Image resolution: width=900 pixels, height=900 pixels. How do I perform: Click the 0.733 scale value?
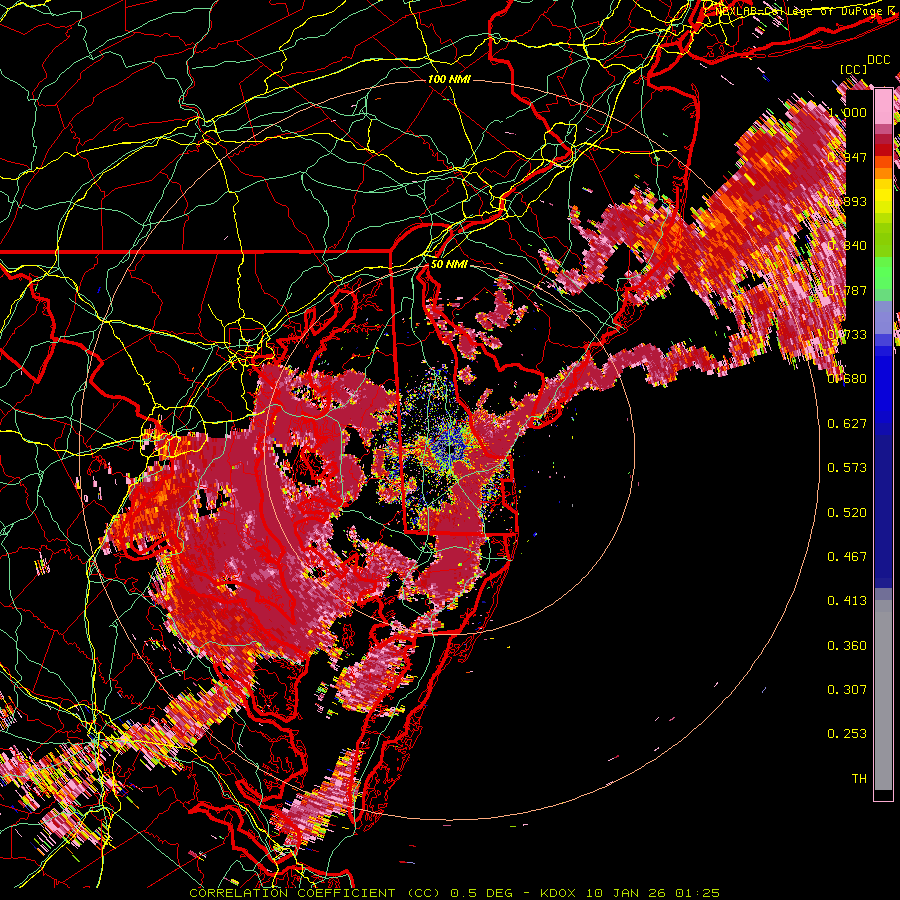click(847, 335)
